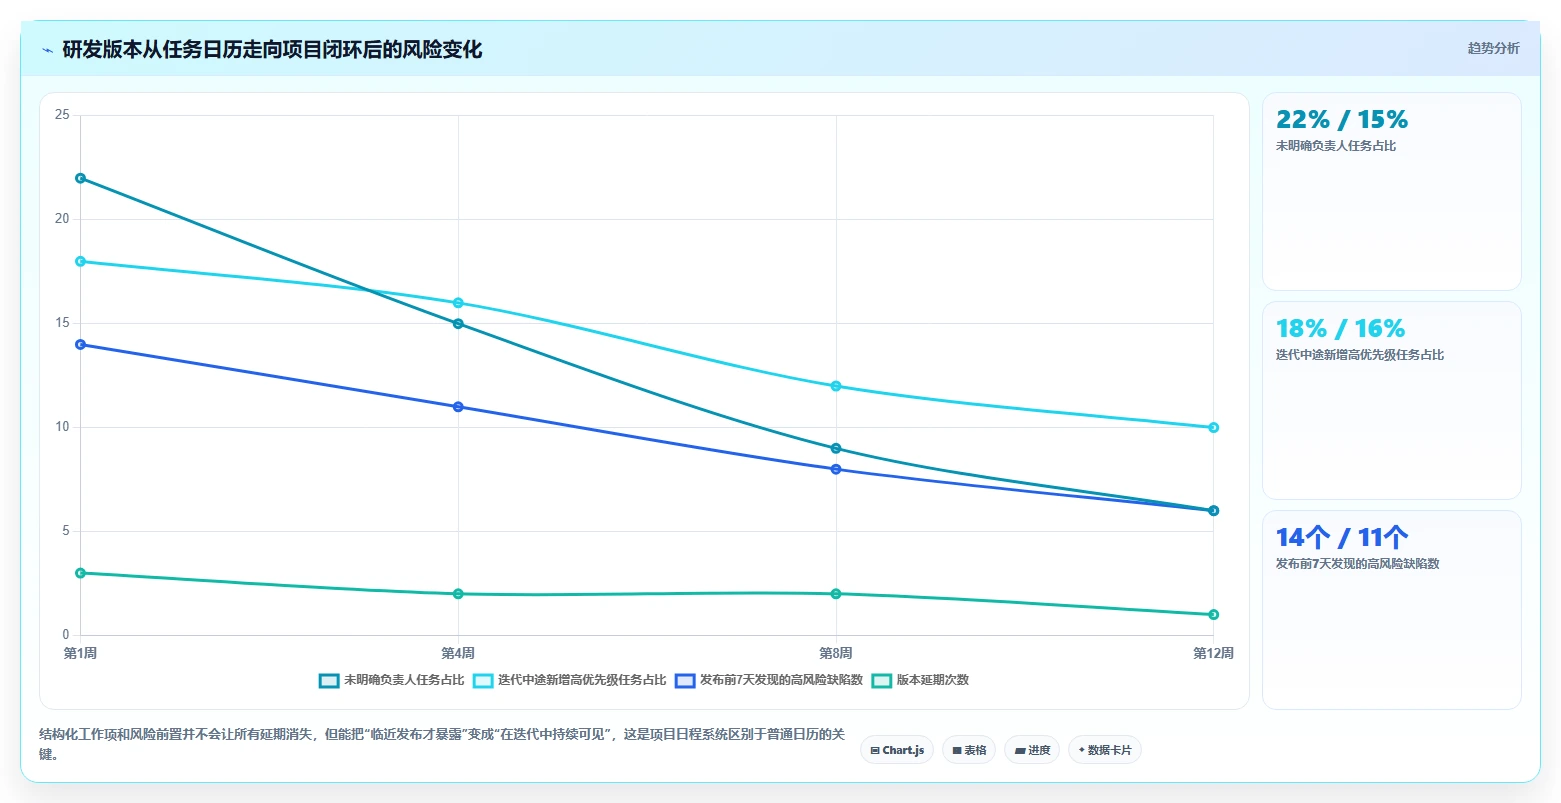The height and width of the screenshot is (803, 1561).
Task: Select the 14个 / 11个 stat value
Action: [1342, 538]
